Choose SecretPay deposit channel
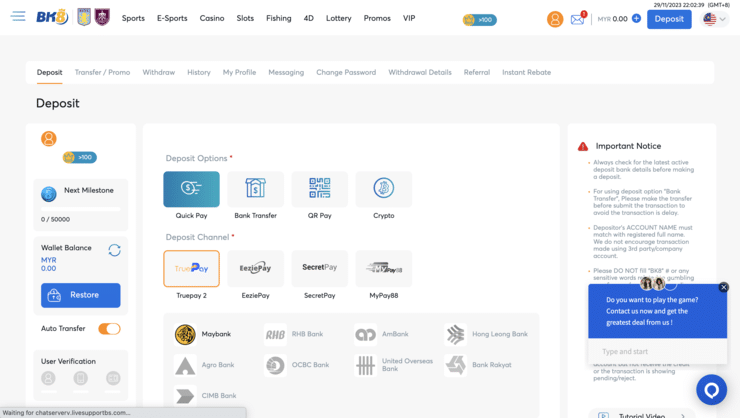 click(x=320, y=268)
